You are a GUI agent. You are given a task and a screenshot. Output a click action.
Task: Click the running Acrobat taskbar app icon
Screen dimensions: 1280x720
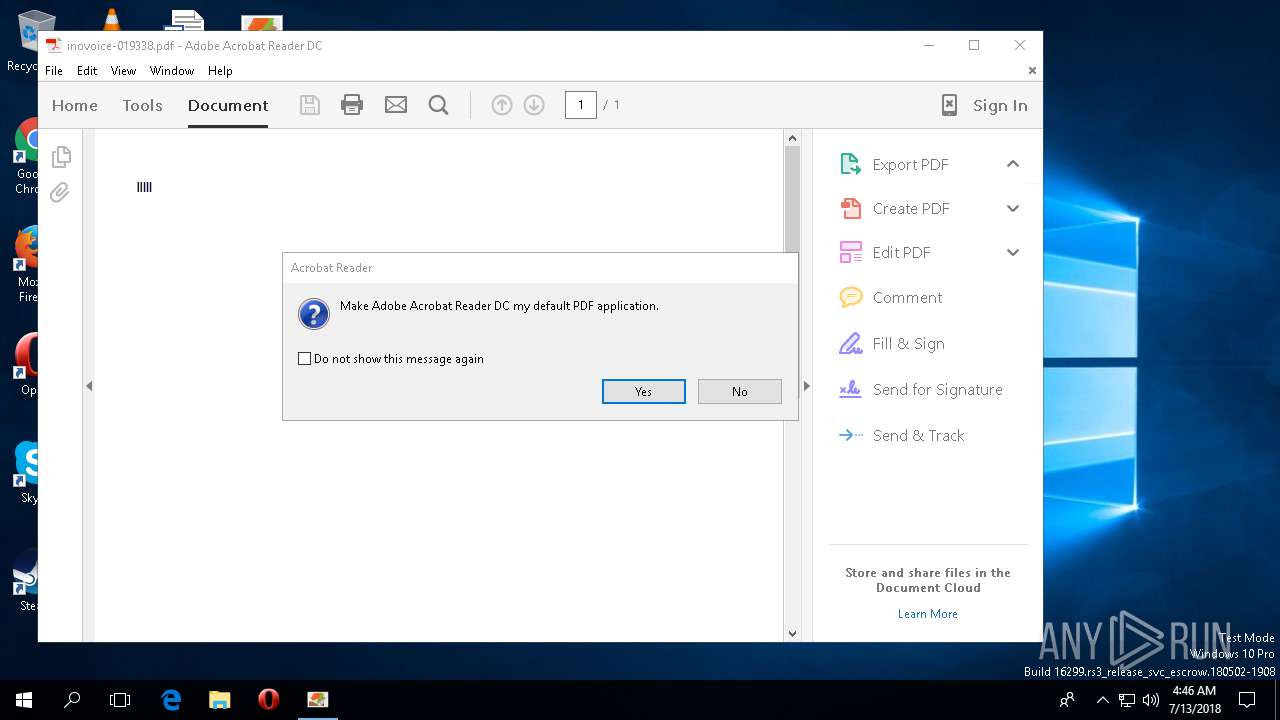pyautogui.click(x=317, y=700)
